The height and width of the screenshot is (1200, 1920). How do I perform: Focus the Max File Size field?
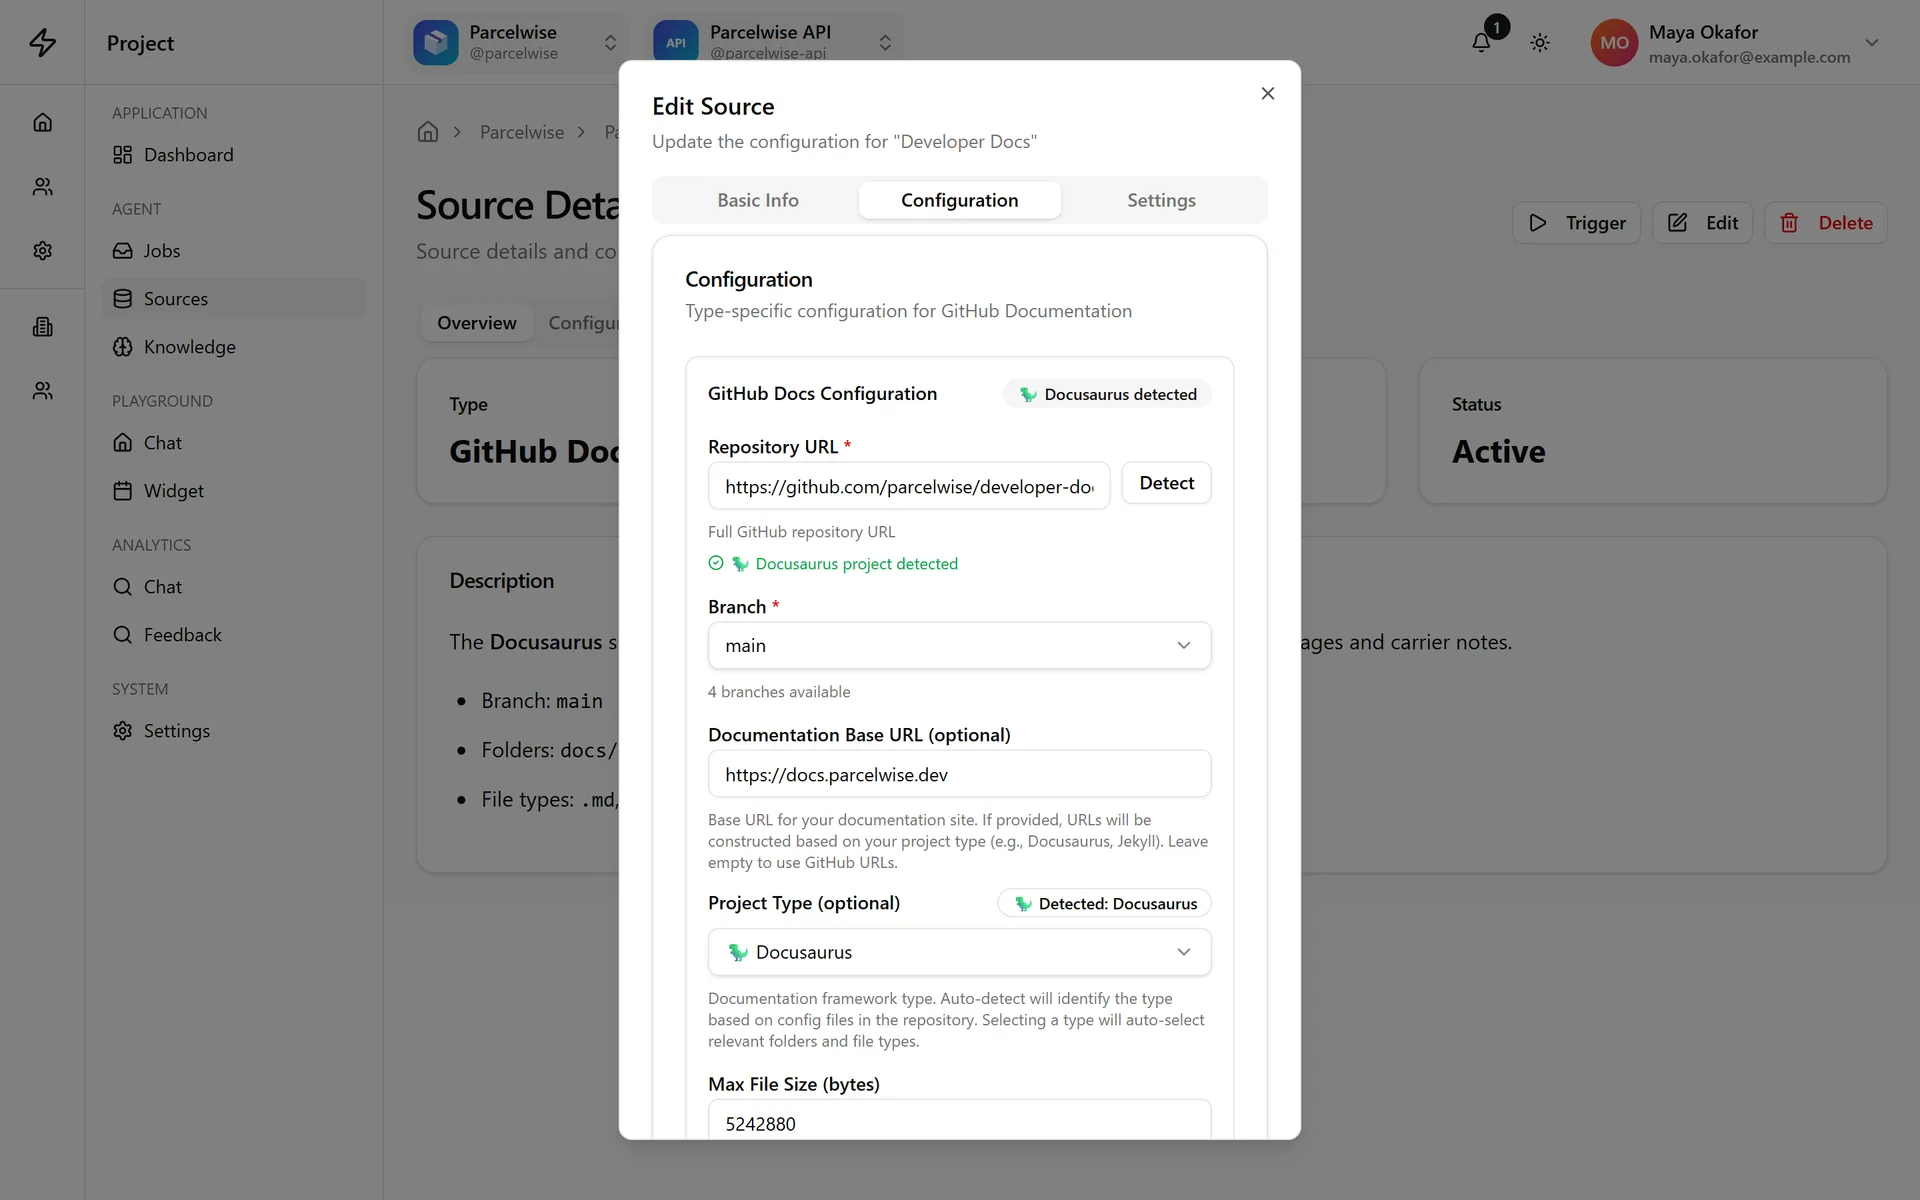(x=959, y=1120)
